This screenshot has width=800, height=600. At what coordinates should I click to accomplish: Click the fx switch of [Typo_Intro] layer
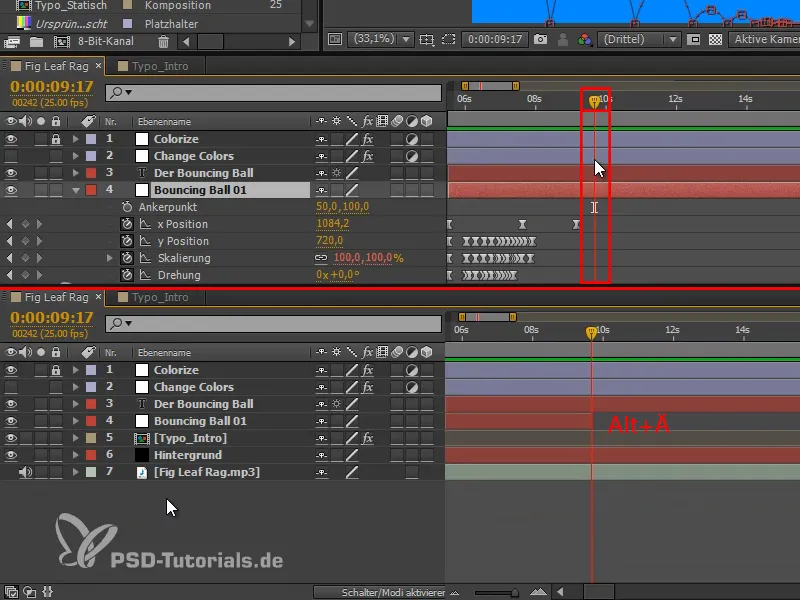coord(367,438)
